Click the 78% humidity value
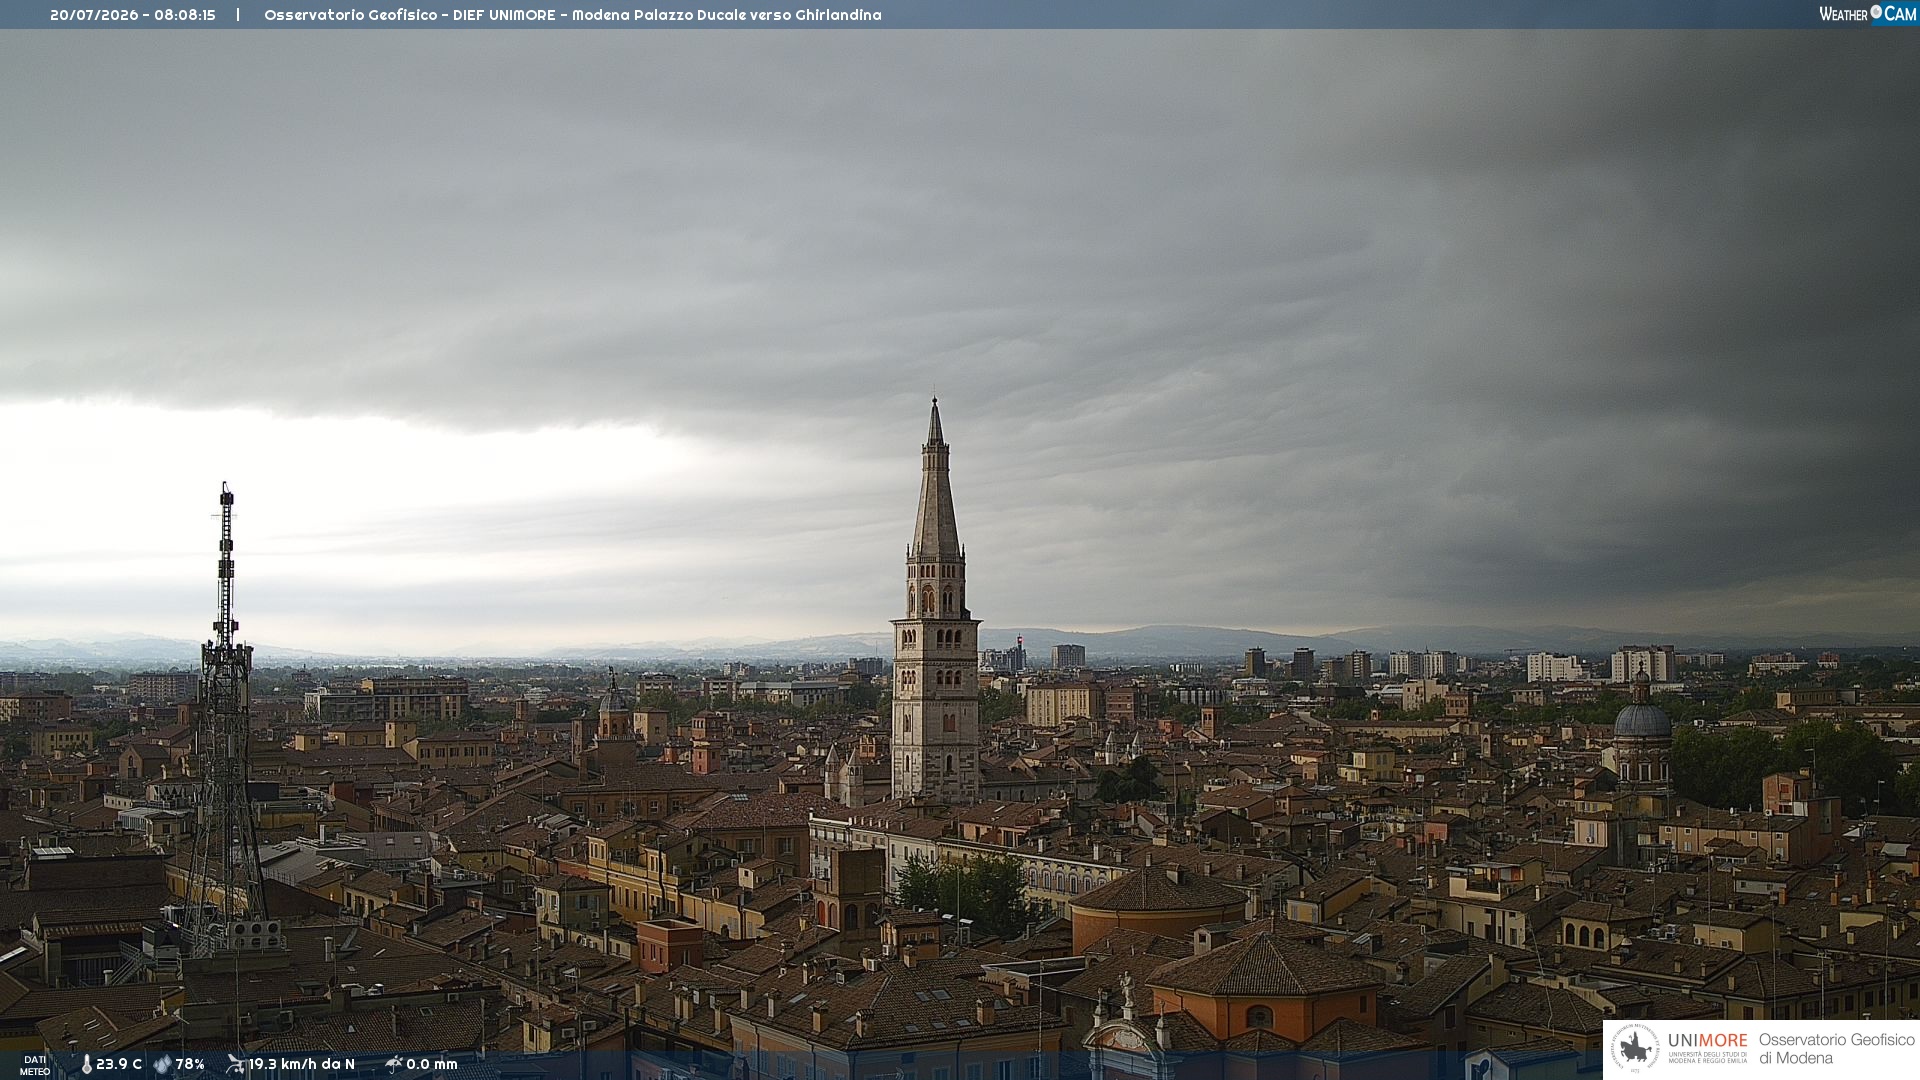The image size is (1920, 1080). pos(190,1064)
